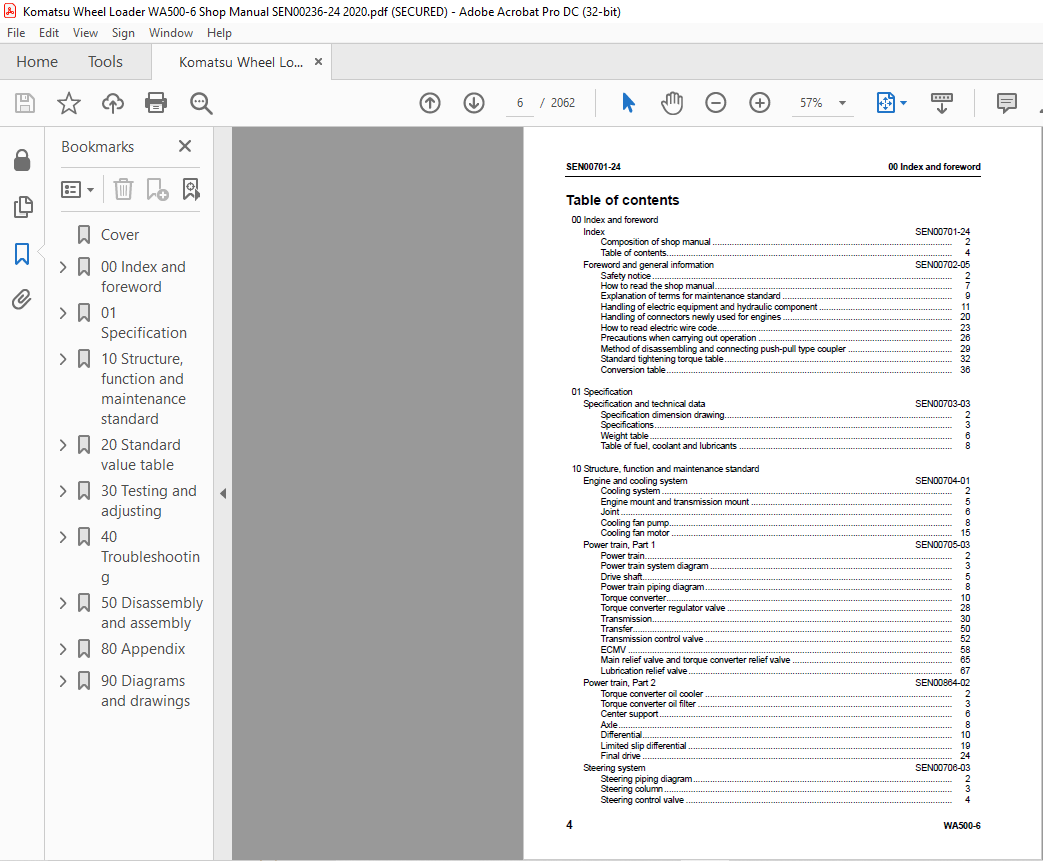Close the Komatsu Wheel Loader tab

point(319,62)
